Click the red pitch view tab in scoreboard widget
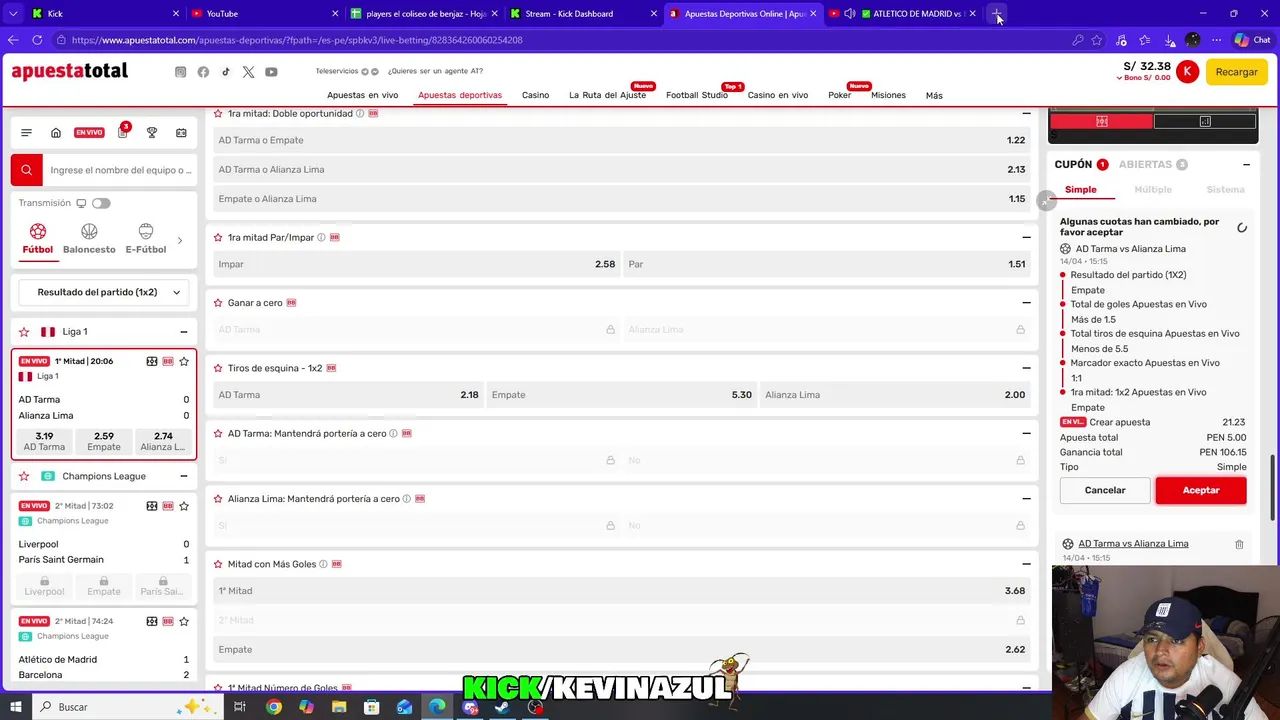 click(1101, 121)
